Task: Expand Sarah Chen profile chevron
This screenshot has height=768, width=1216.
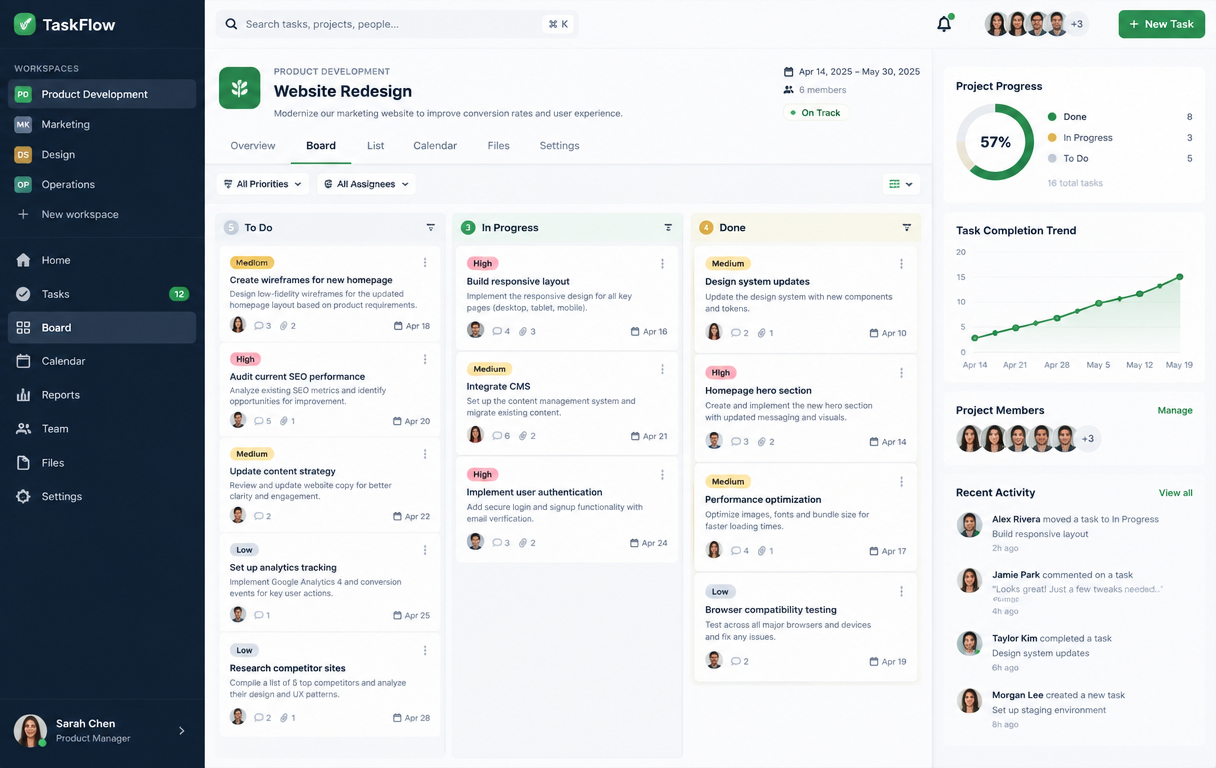Action: click(x=182, y=731)
